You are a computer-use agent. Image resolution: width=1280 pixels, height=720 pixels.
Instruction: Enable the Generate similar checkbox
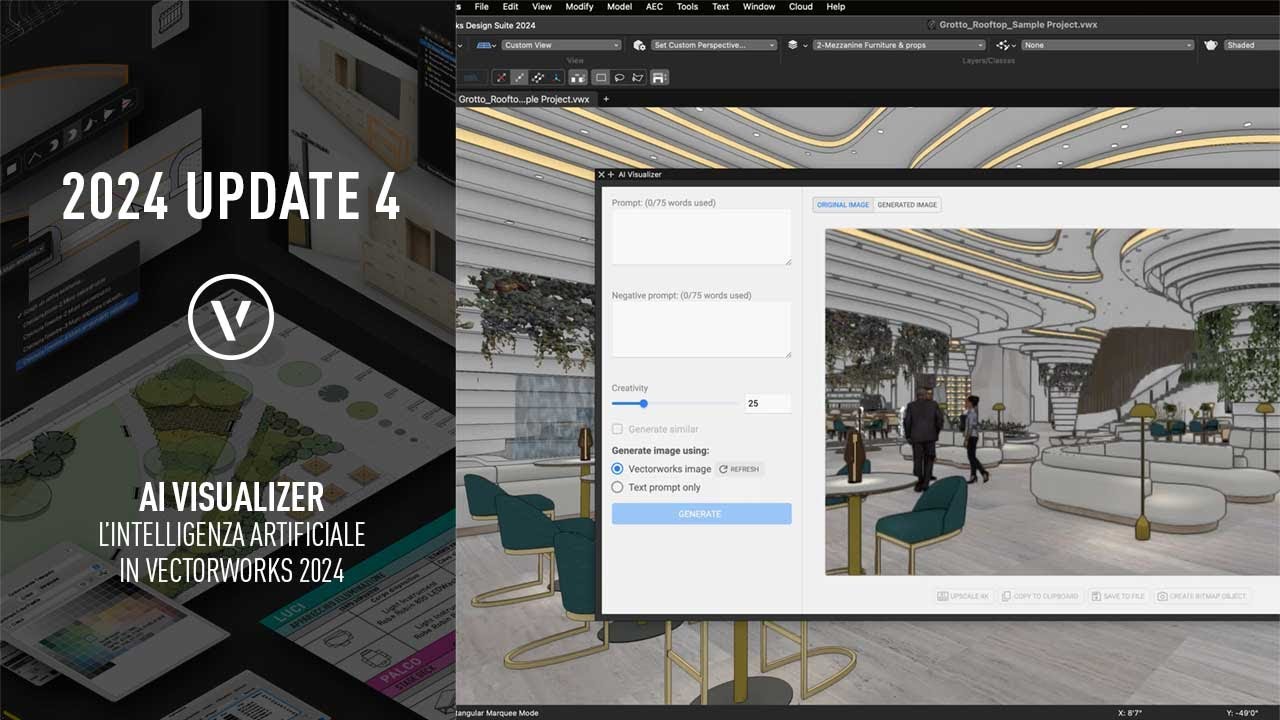(617, 429)
